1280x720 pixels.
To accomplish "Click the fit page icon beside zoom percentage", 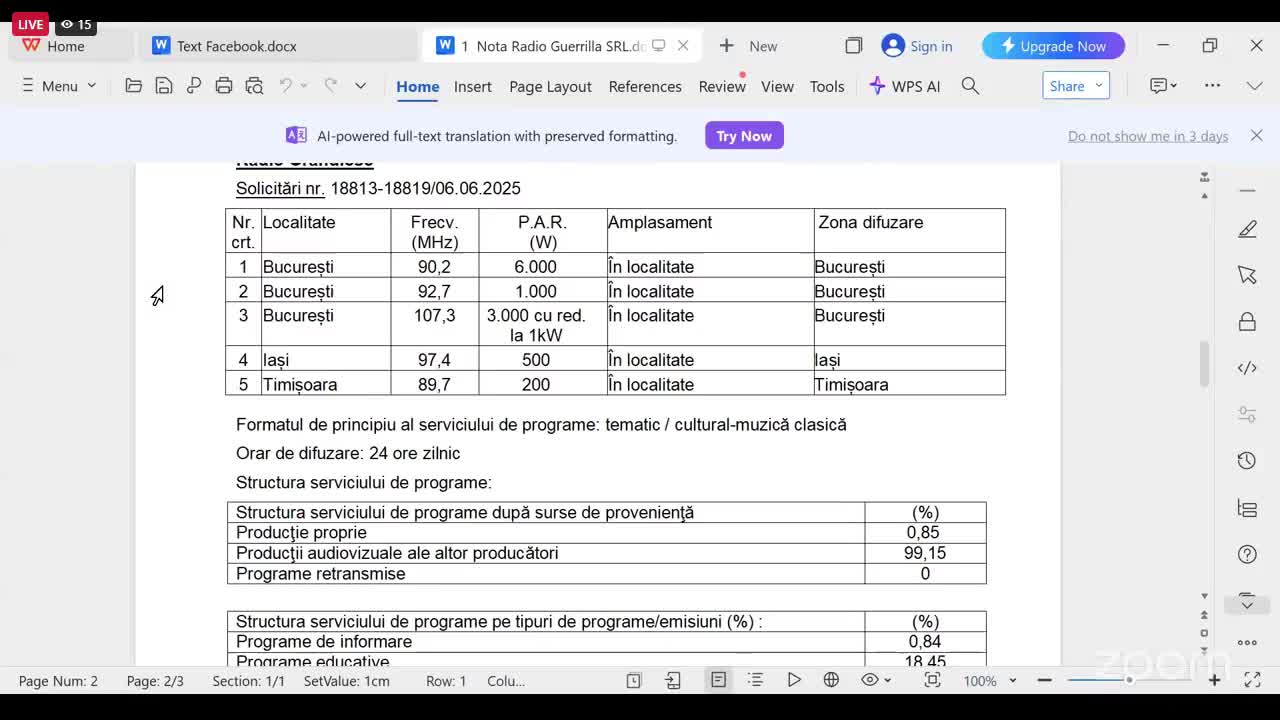I will pyautogui.click(x=932, y=680).
